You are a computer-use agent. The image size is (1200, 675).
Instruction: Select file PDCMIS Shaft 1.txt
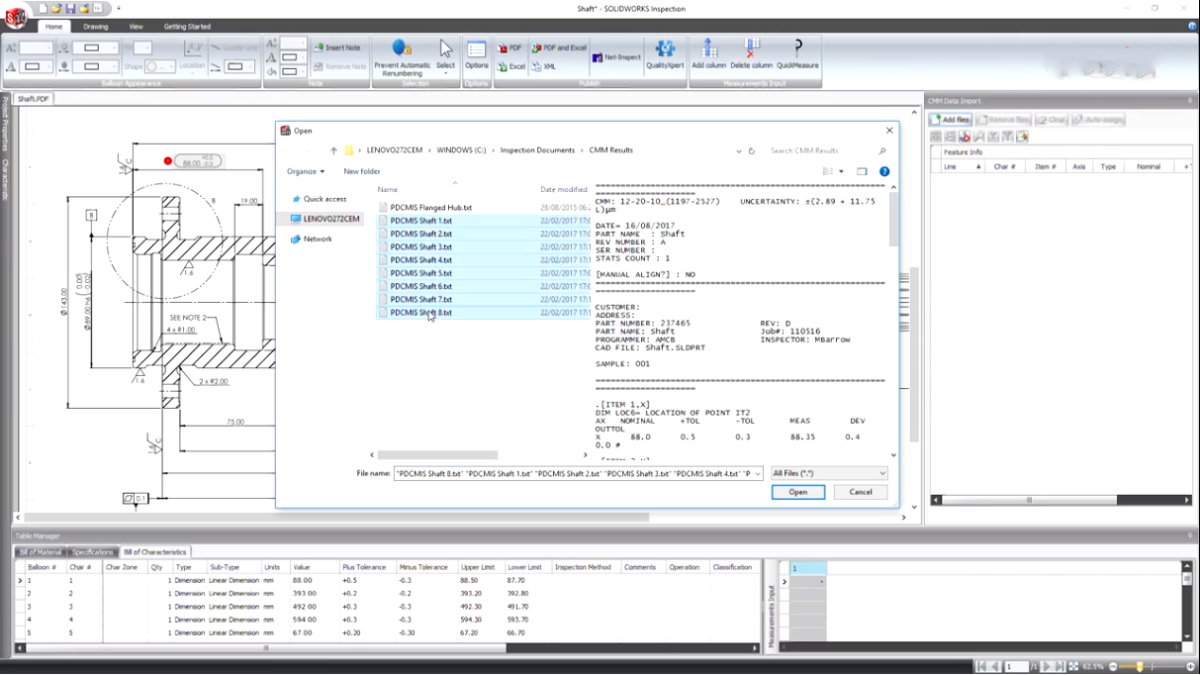(x=421, y=220)
